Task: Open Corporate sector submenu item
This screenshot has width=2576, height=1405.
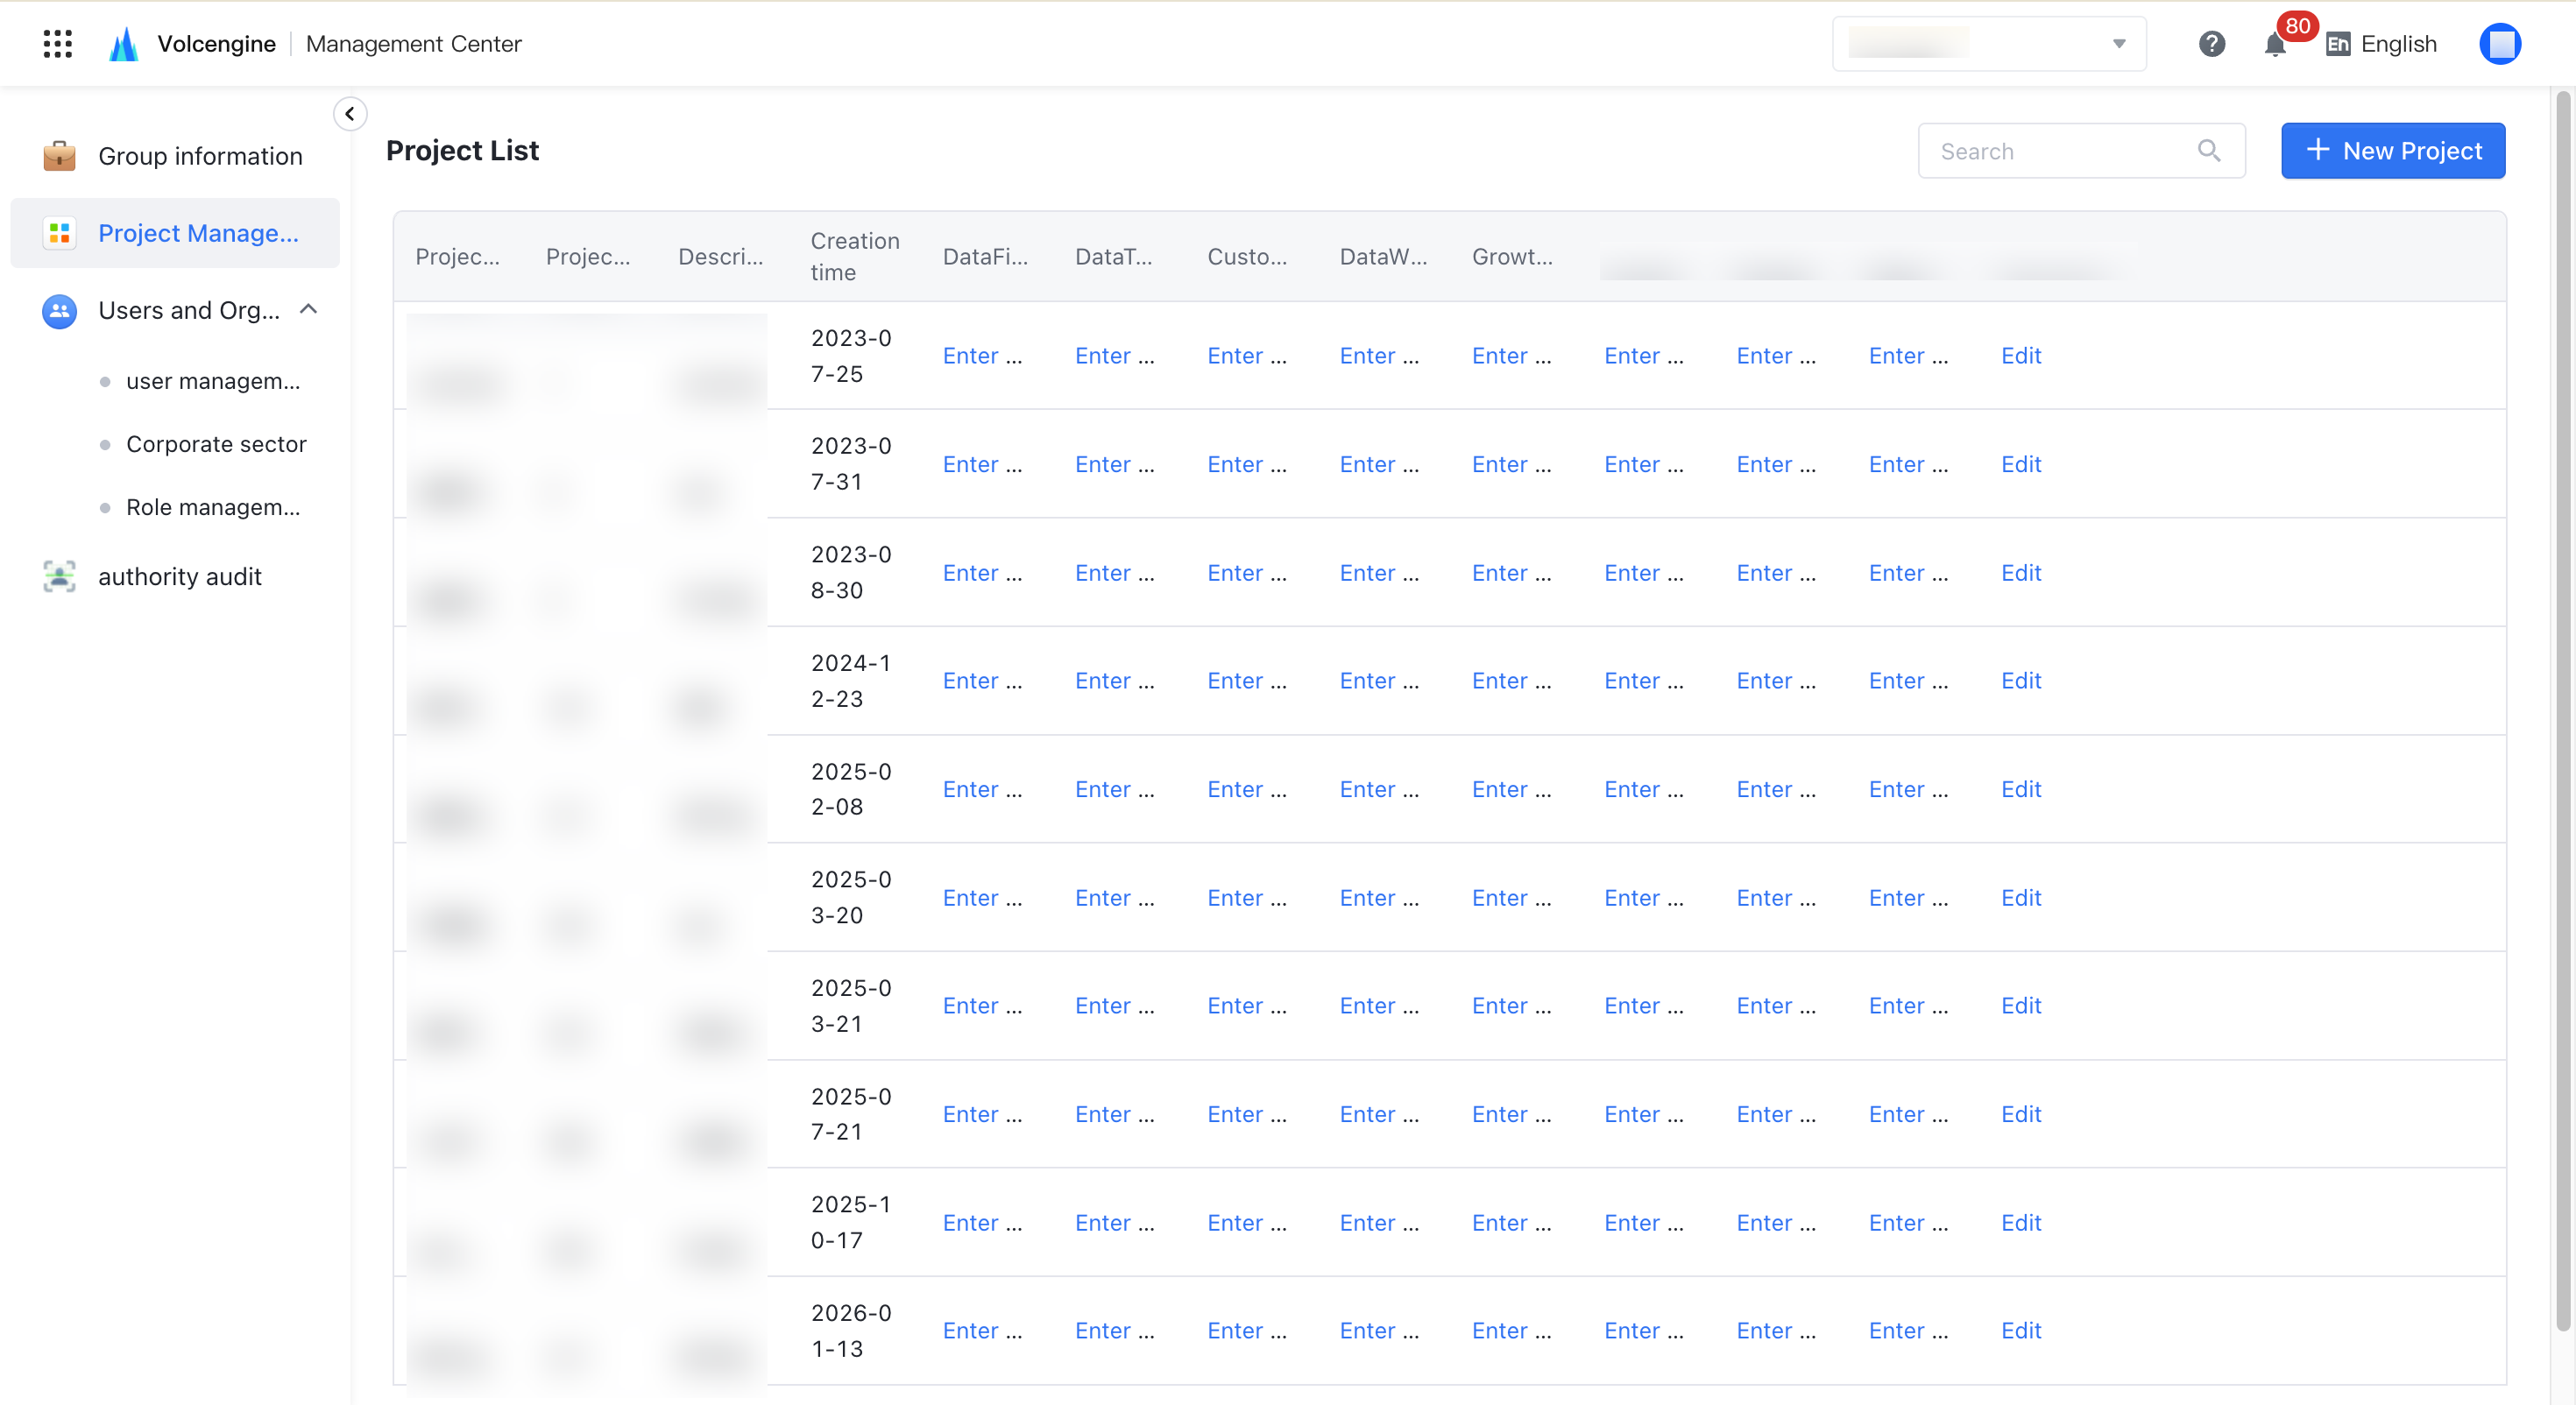Action: (x=216, y=444)
